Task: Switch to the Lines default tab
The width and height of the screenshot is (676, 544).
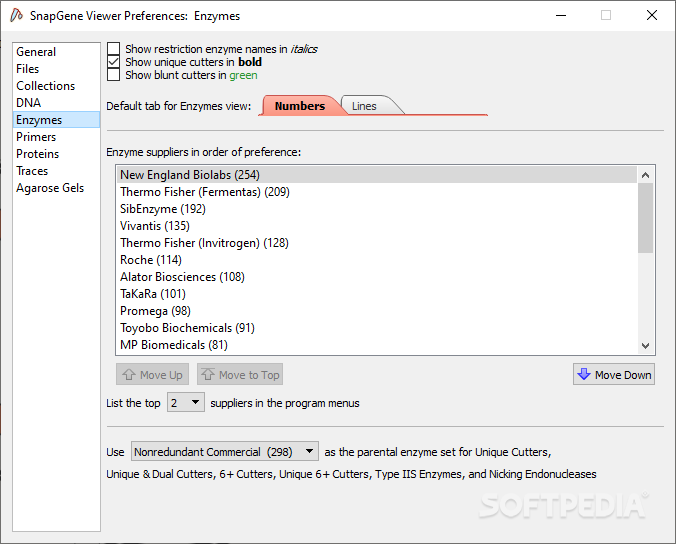Action: click(364, 106)
